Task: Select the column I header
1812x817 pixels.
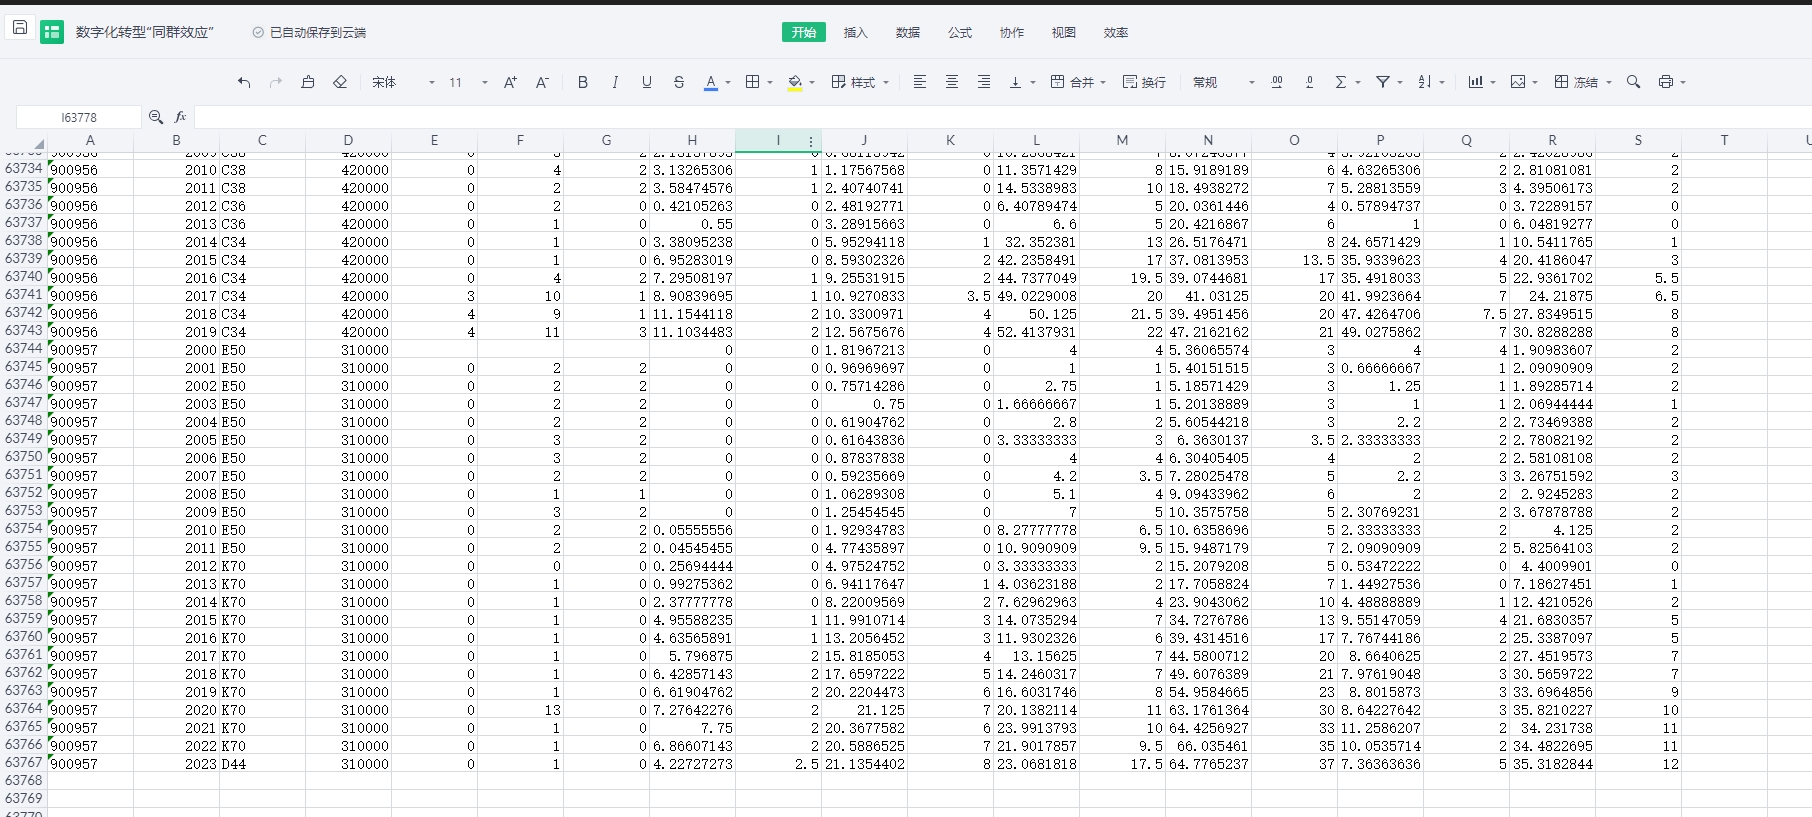Action: pyautogui.click(x=778, y=140)
